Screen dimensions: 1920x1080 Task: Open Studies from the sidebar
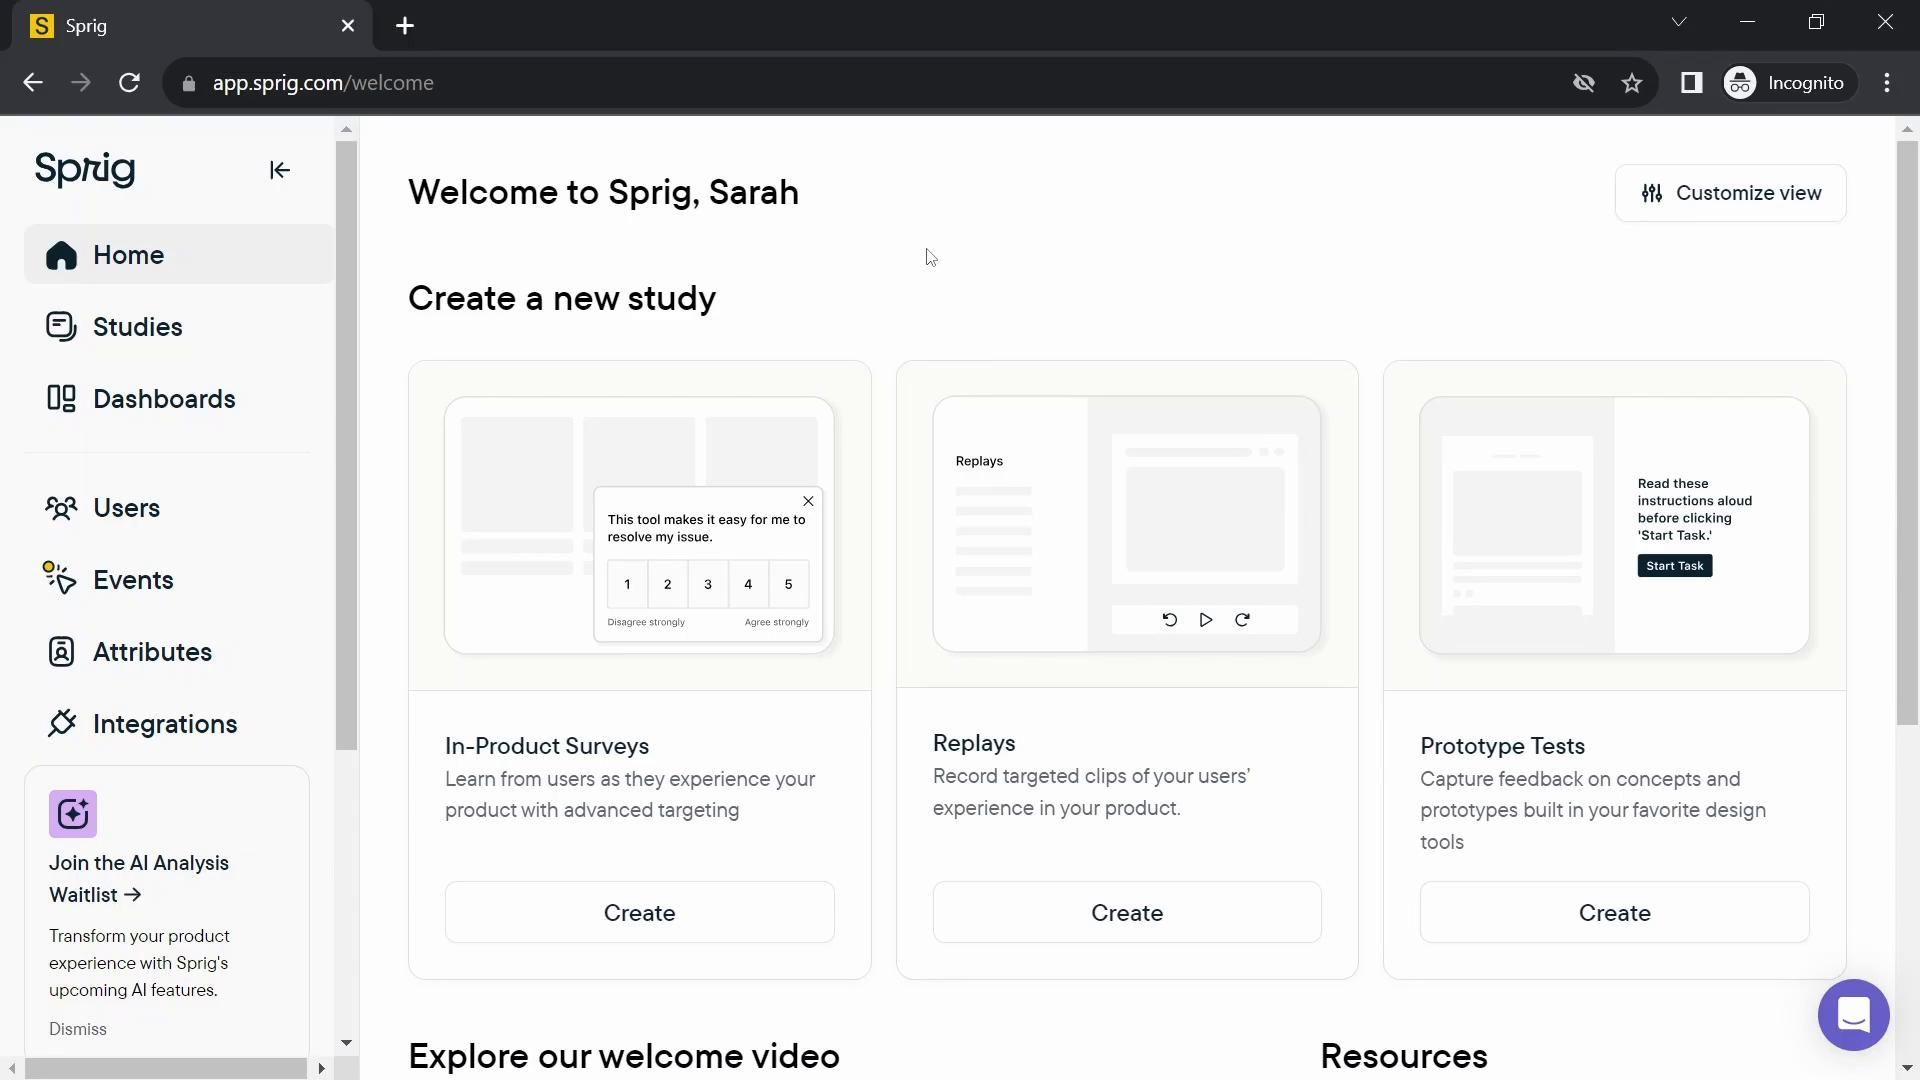click(x=137, y=327)
